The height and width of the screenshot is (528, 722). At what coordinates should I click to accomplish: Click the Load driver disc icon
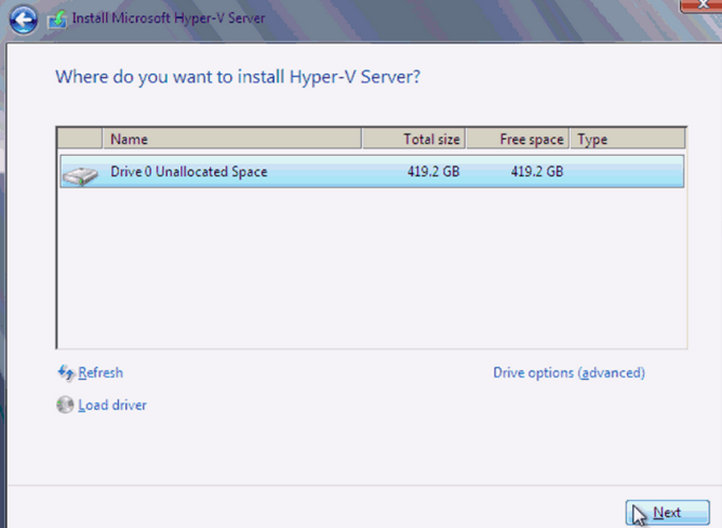65,405
